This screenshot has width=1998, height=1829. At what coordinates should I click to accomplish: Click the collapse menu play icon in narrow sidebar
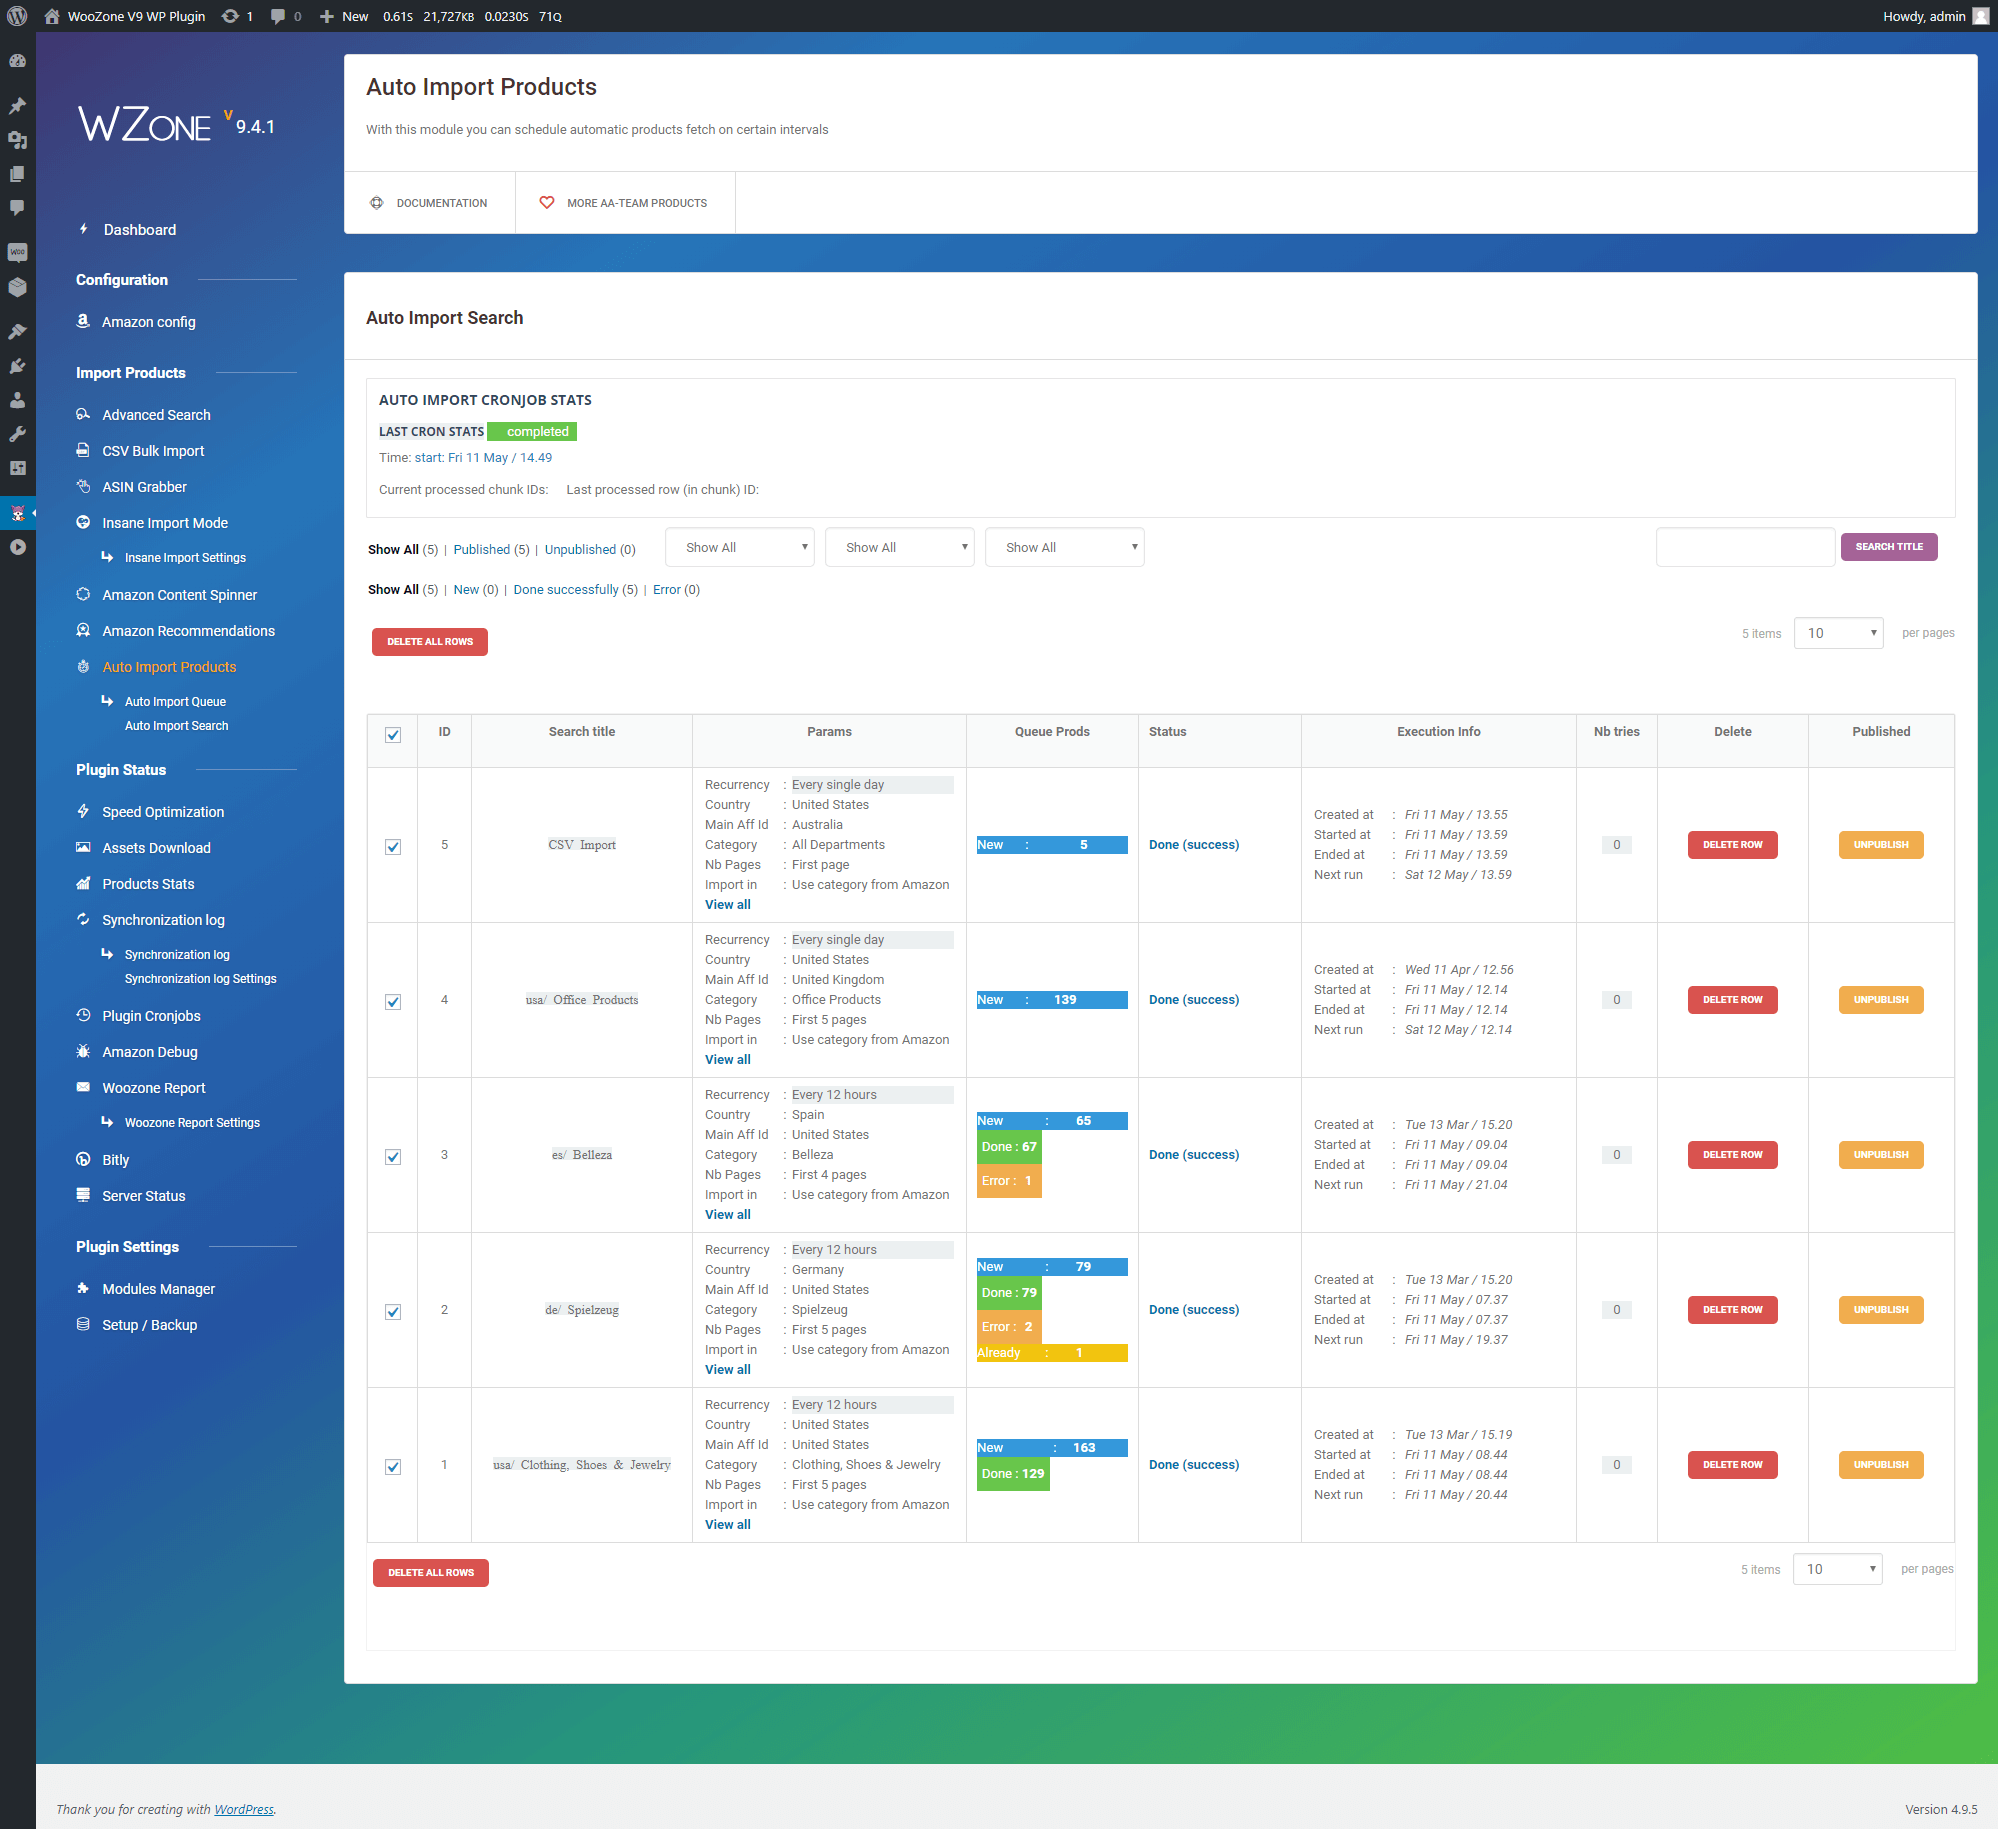(x=17, y=547)
